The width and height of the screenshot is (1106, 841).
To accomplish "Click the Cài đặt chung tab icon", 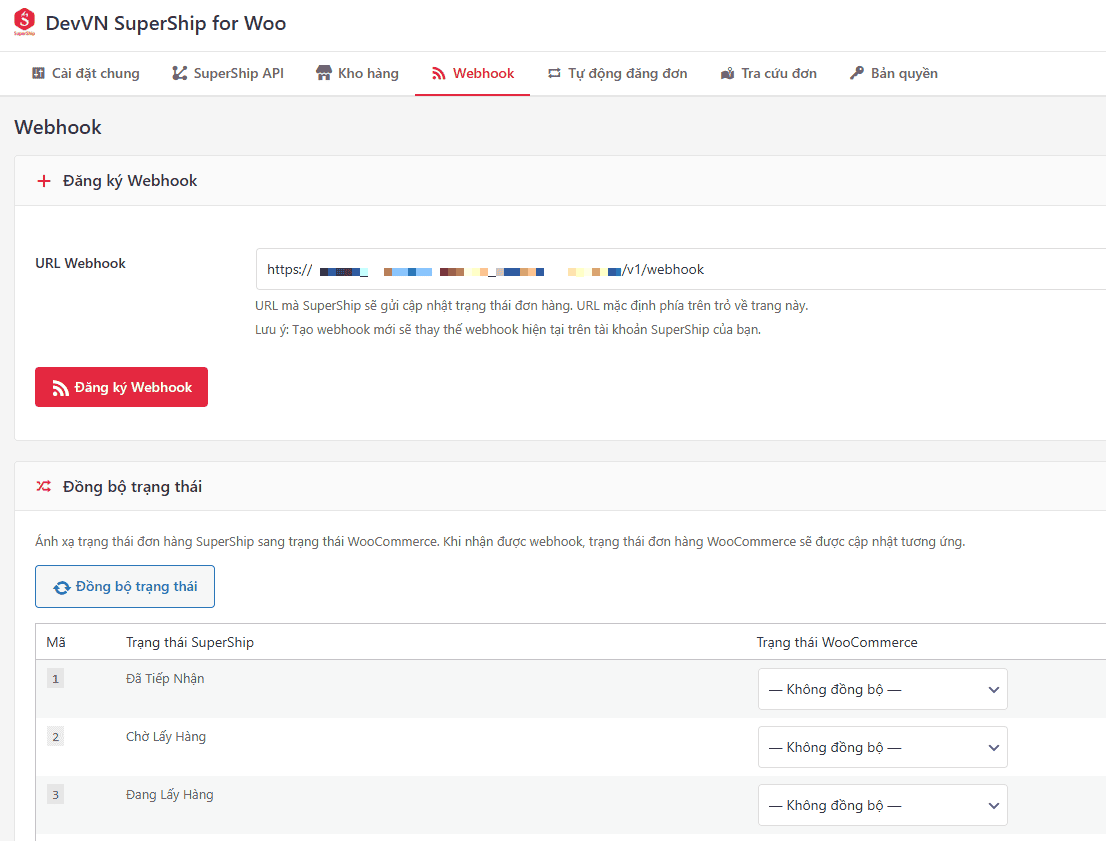I will tap(39, 74).
